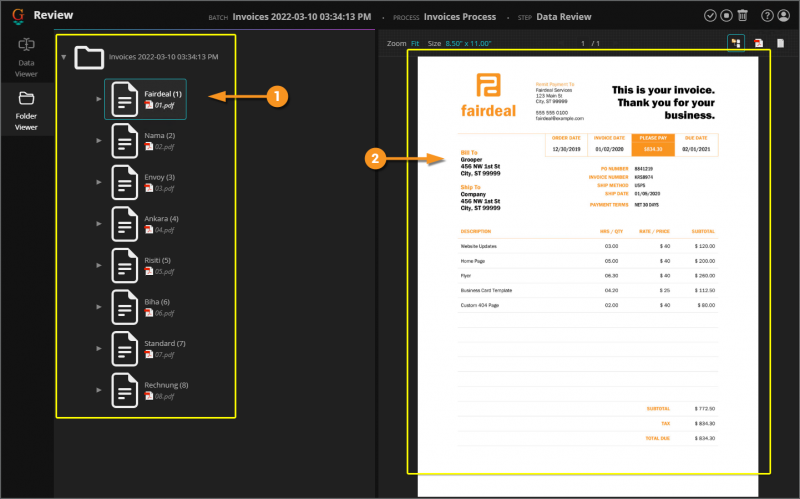Switch to PDF view icon
This screenshot has height=499, width=800.
tap(758, 43)
